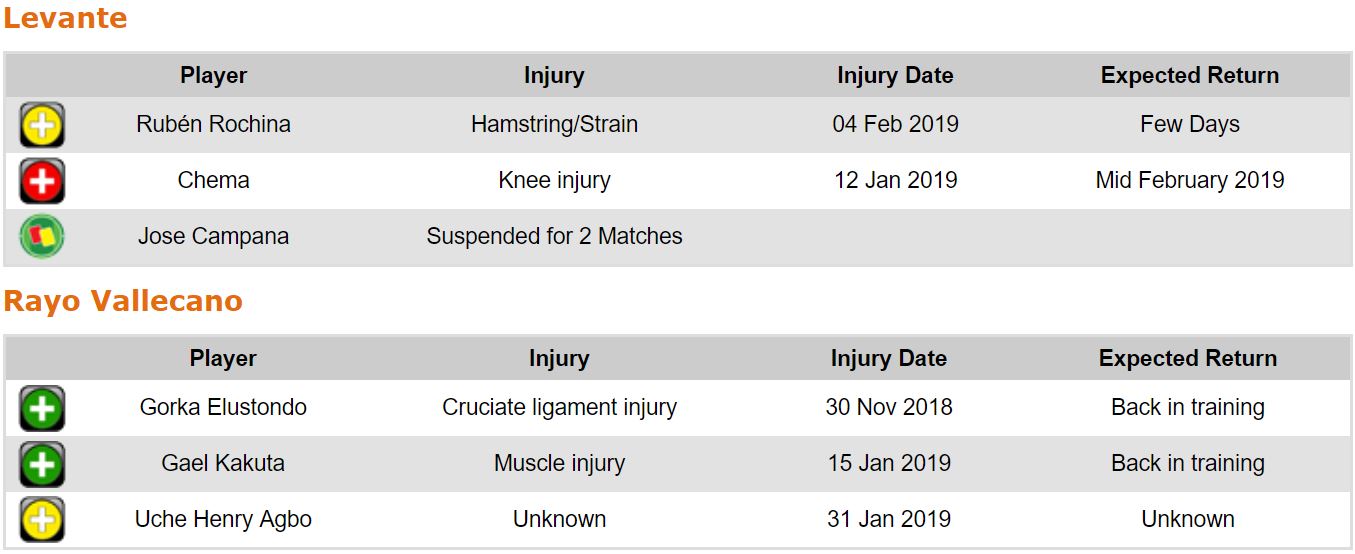
Task: Click Levante table's Expected Return column header
Action: [x=1189, y=76]
